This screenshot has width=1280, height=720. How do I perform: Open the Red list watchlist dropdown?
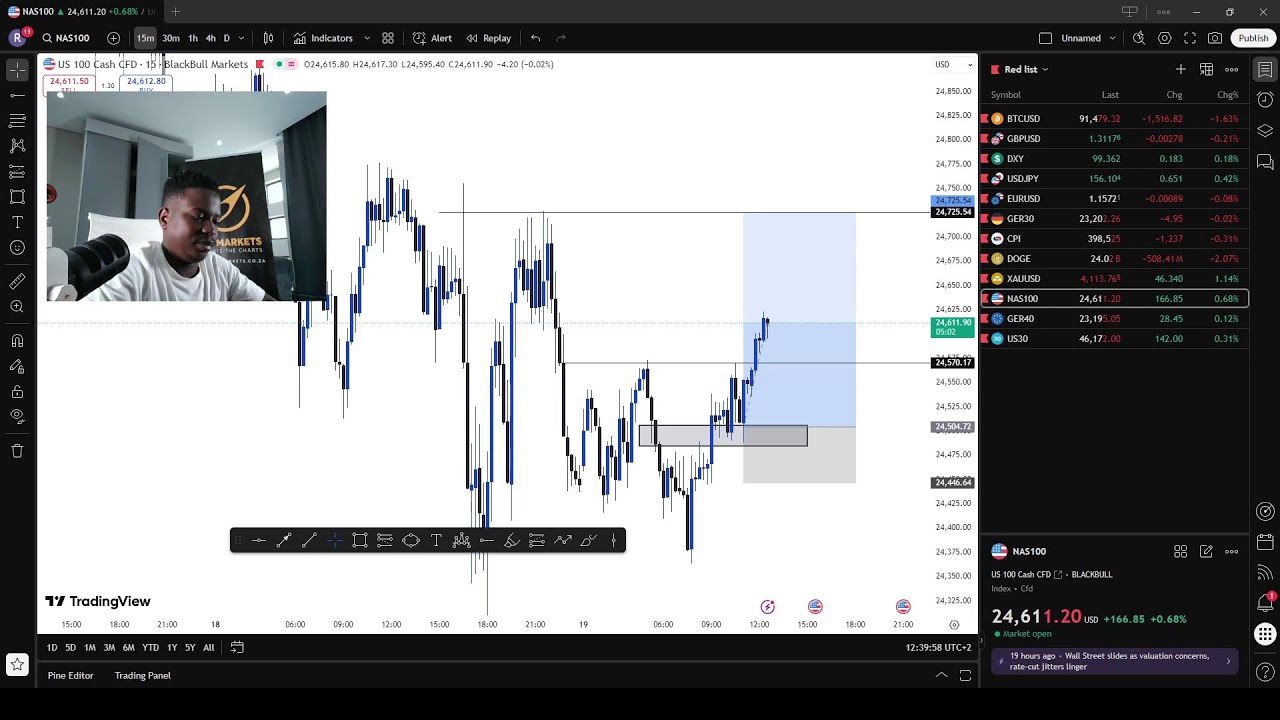[x=1026, y=69]
